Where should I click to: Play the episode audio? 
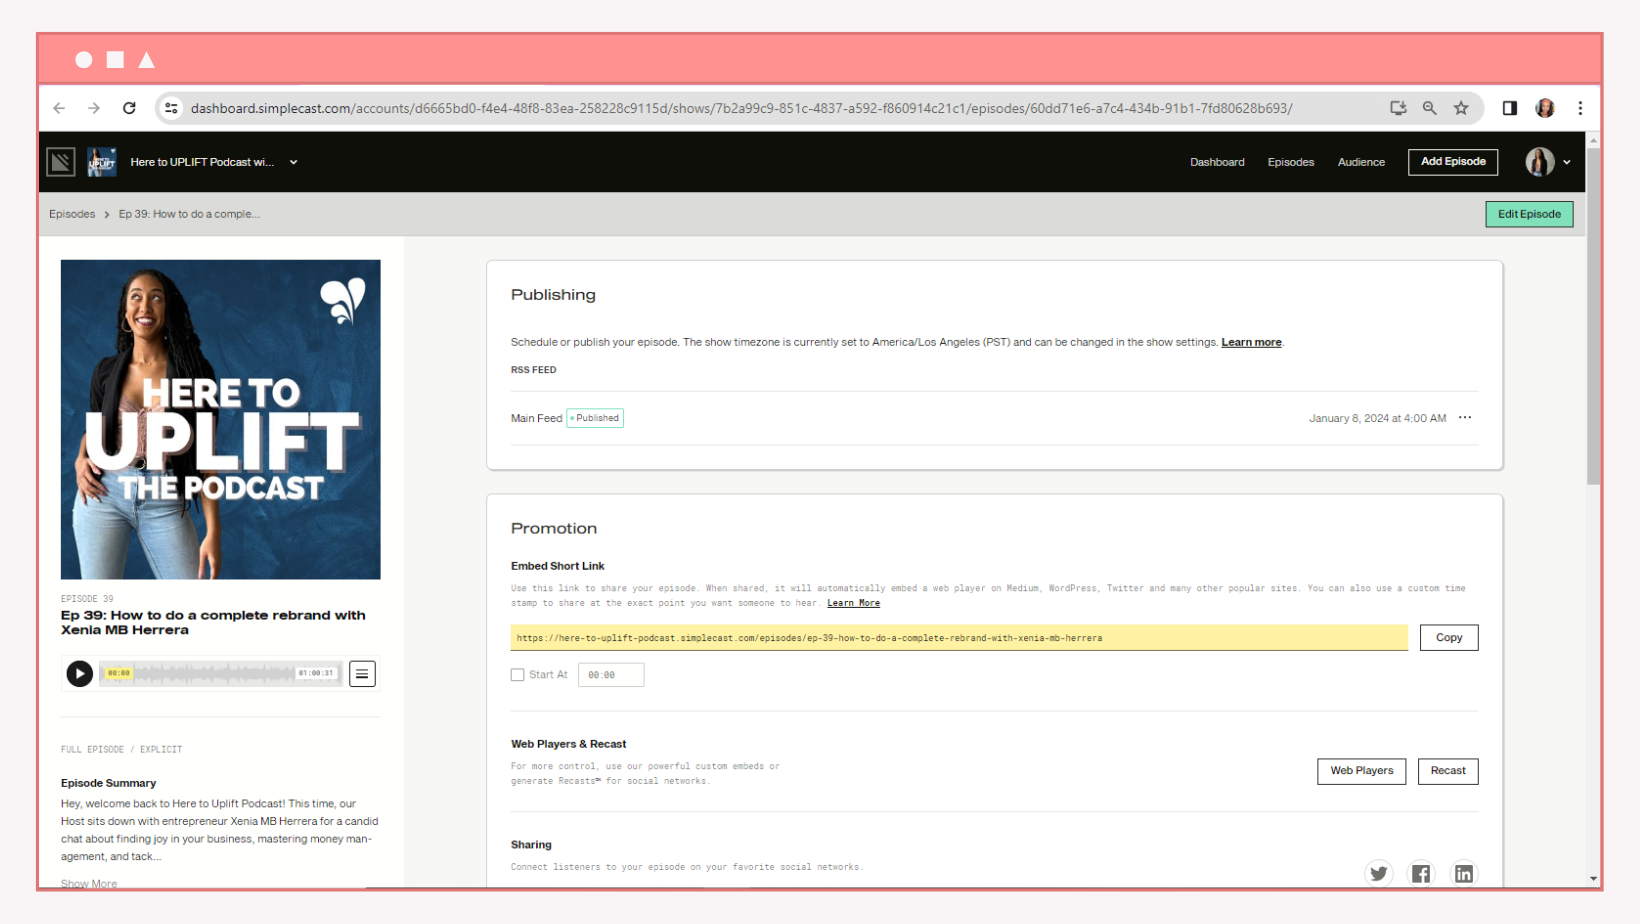click(79, 674)
